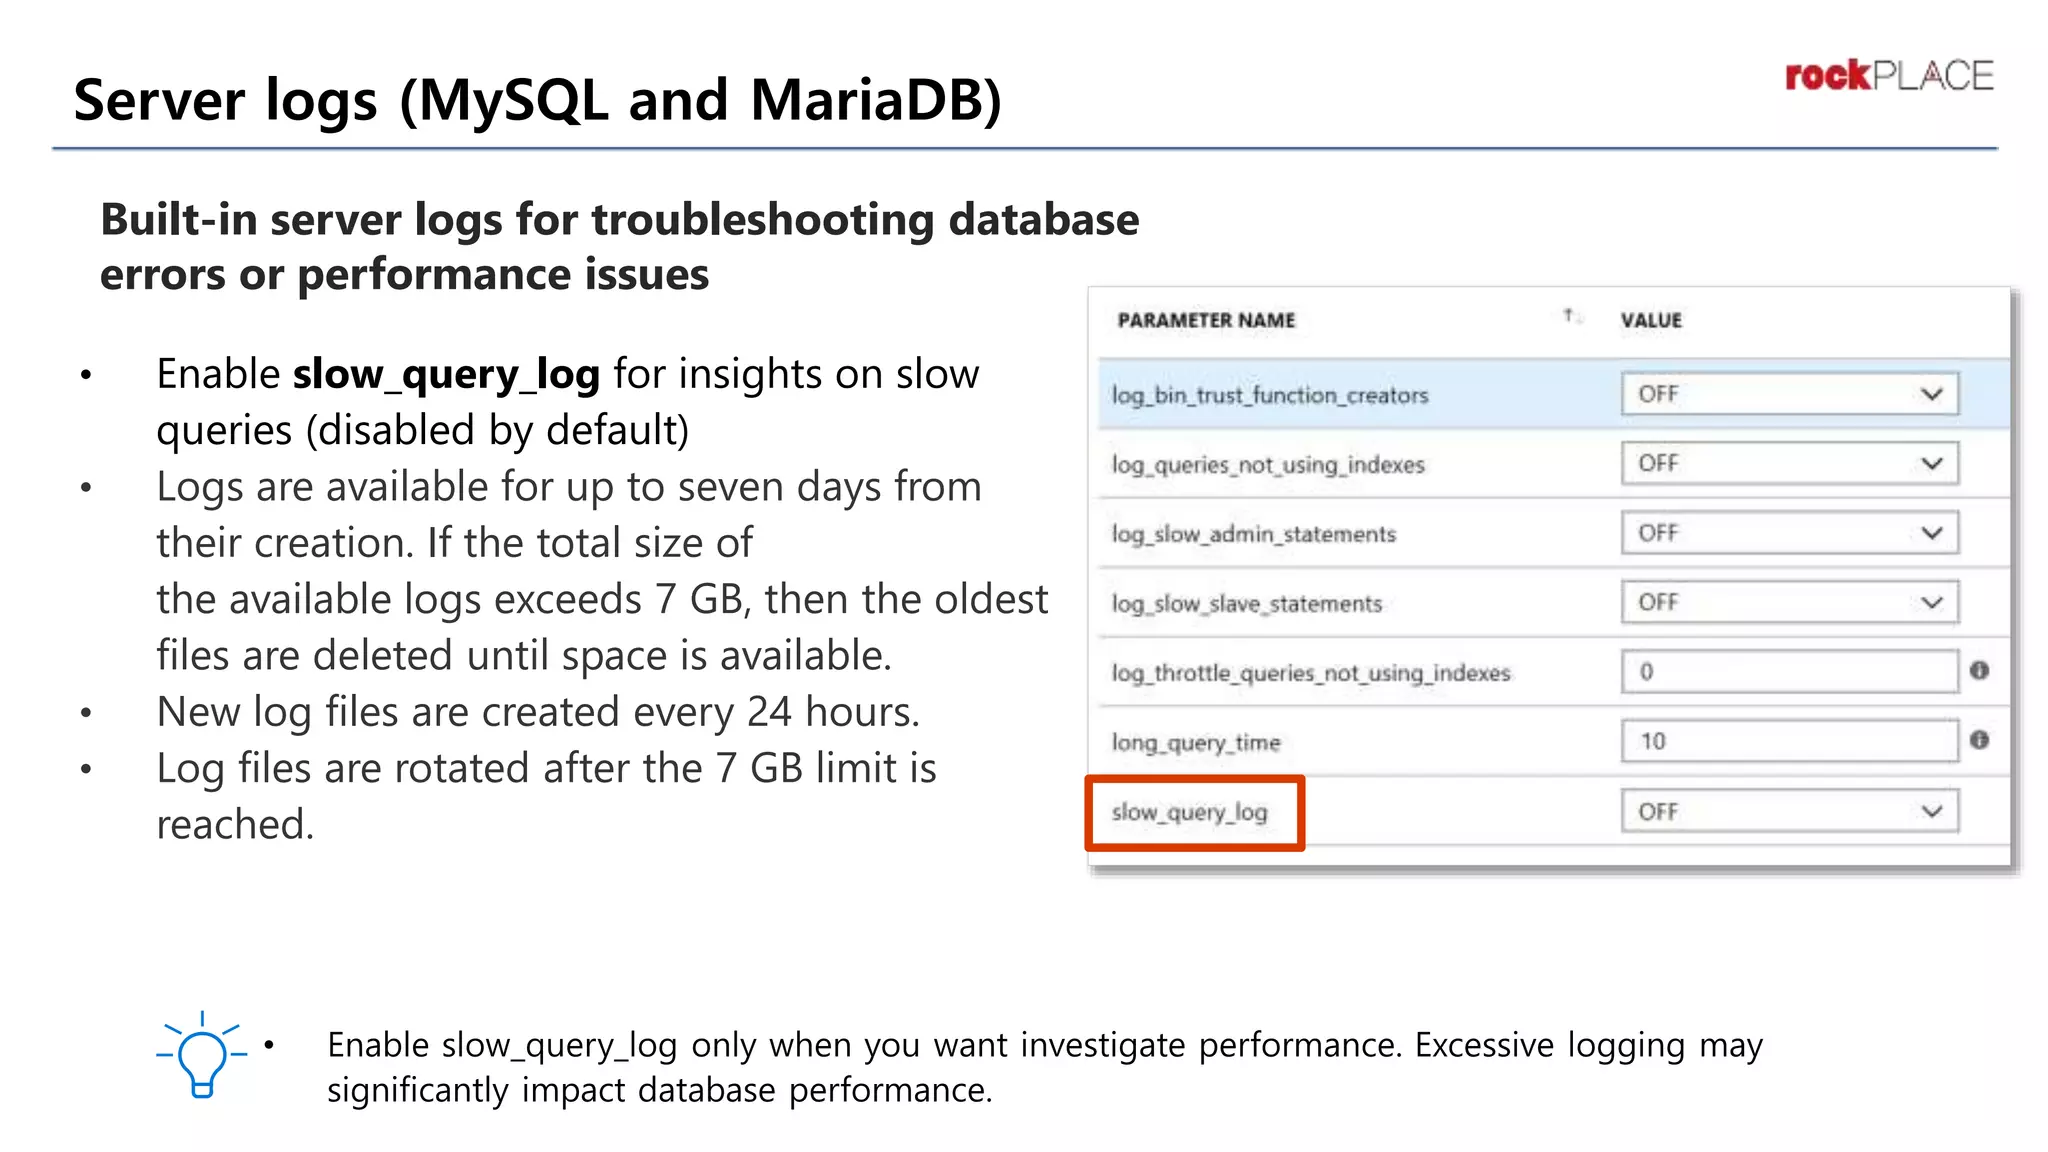Click the slide title Server logs
2048x1152 pixels.
point(538,100)
